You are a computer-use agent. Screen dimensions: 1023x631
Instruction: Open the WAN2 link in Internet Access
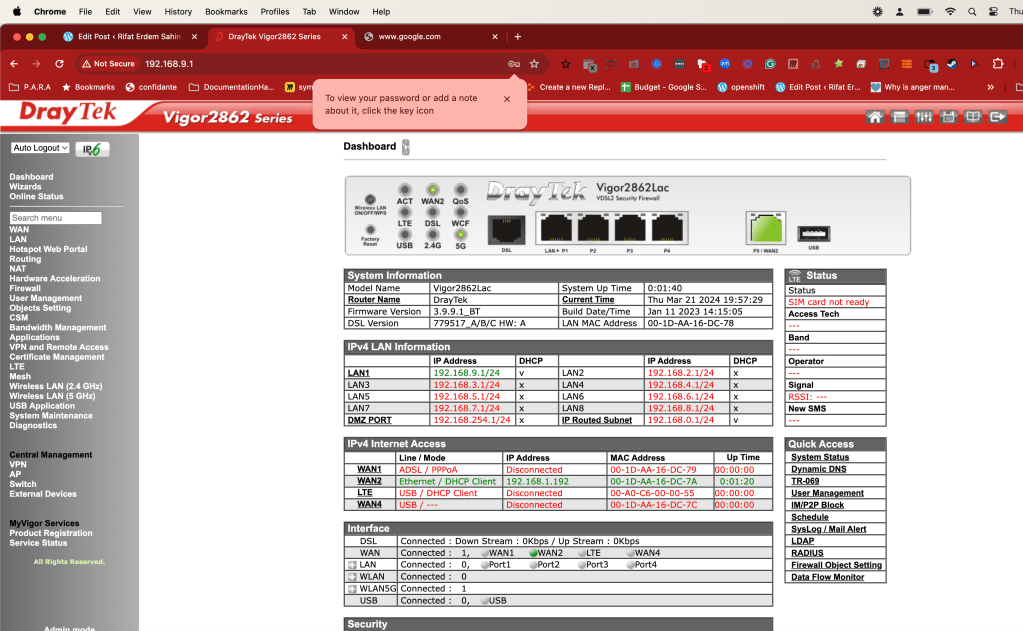(369, 482)
